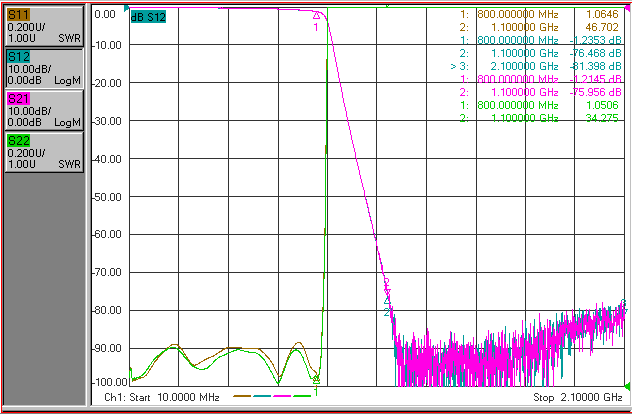Screen dimensions: 632x414
Task: Click magenta marker 2 readout -75.956 dB
Action: pos(595,92)
